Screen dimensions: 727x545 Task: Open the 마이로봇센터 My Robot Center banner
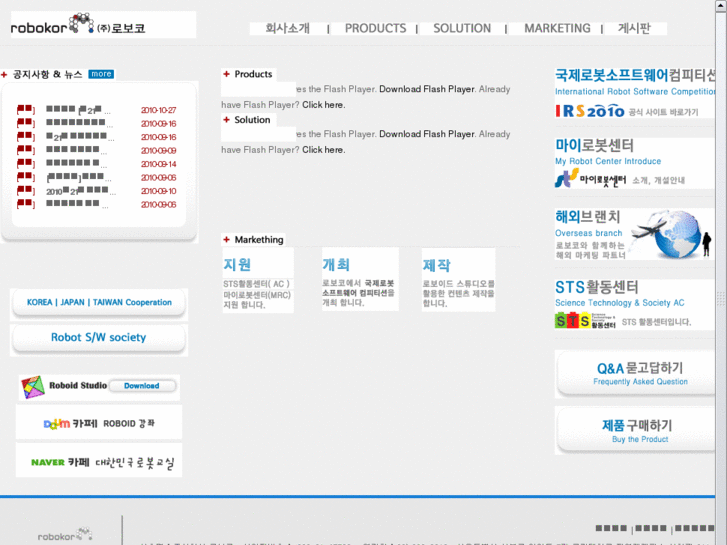point(635,163)
